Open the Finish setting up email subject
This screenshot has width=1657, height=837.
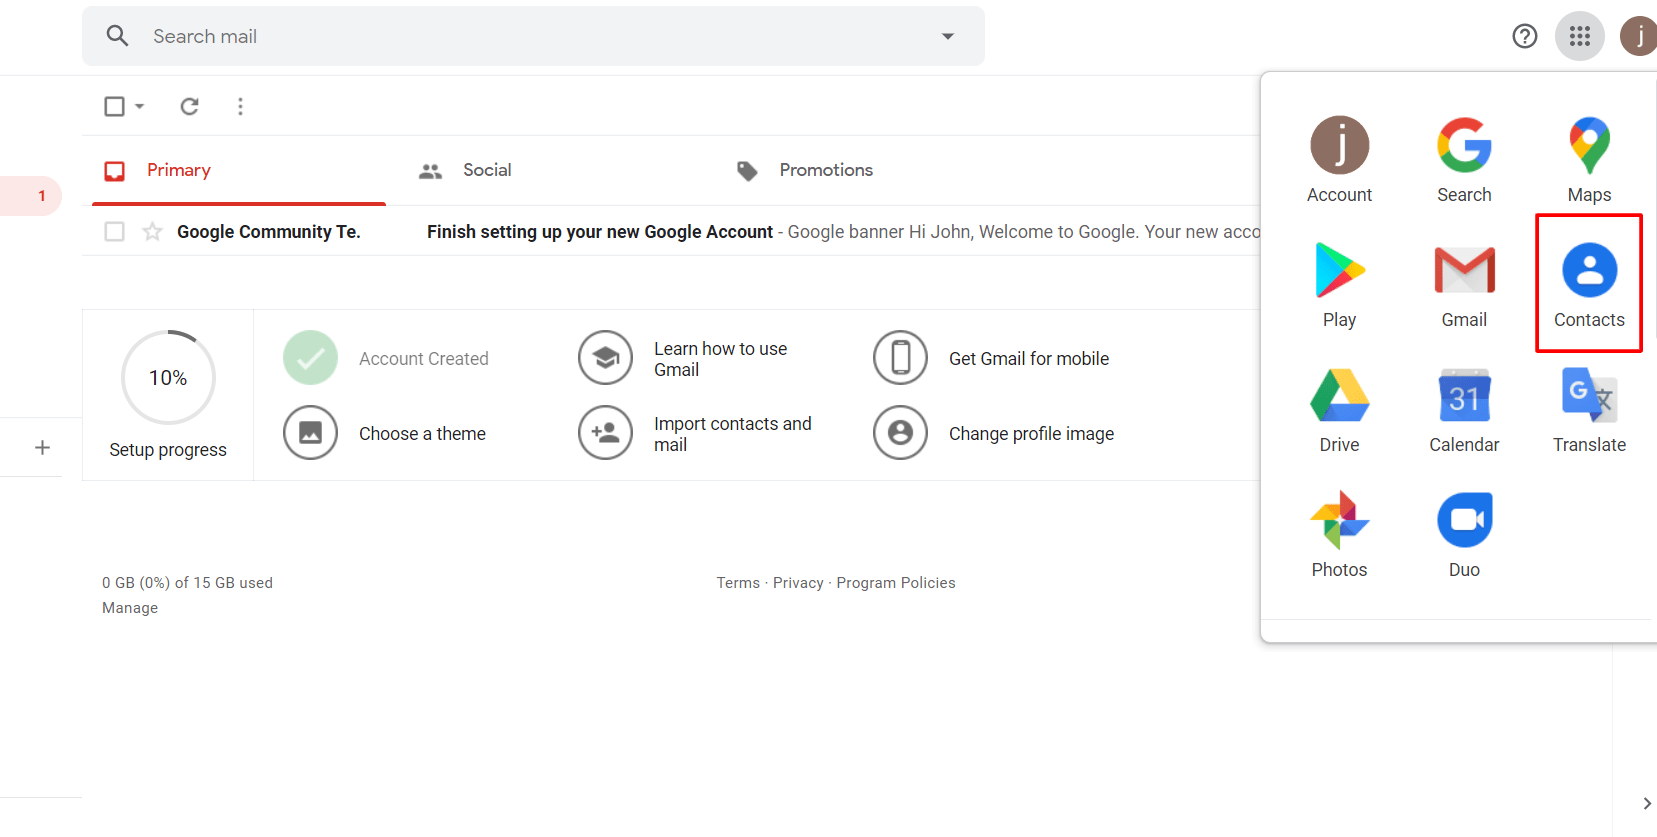coord(600,232)
